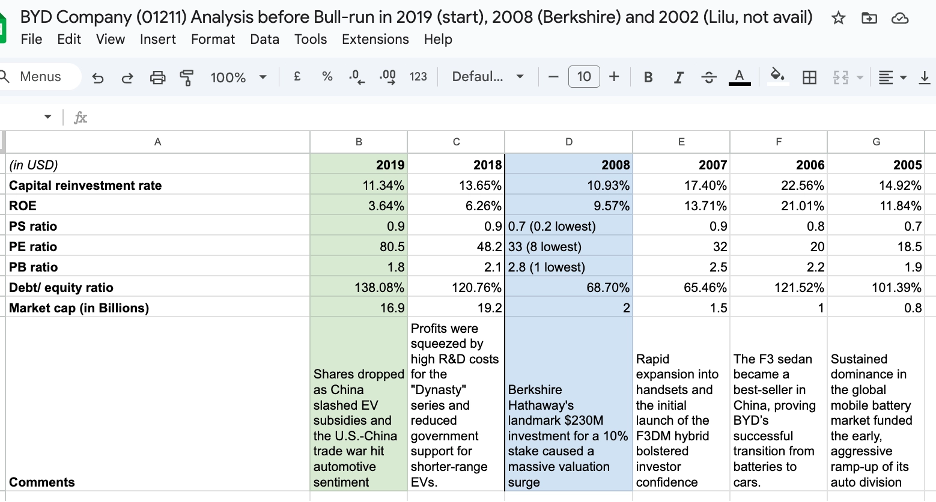Open the File menu
The image size is (936, 502).
[31, 39]
